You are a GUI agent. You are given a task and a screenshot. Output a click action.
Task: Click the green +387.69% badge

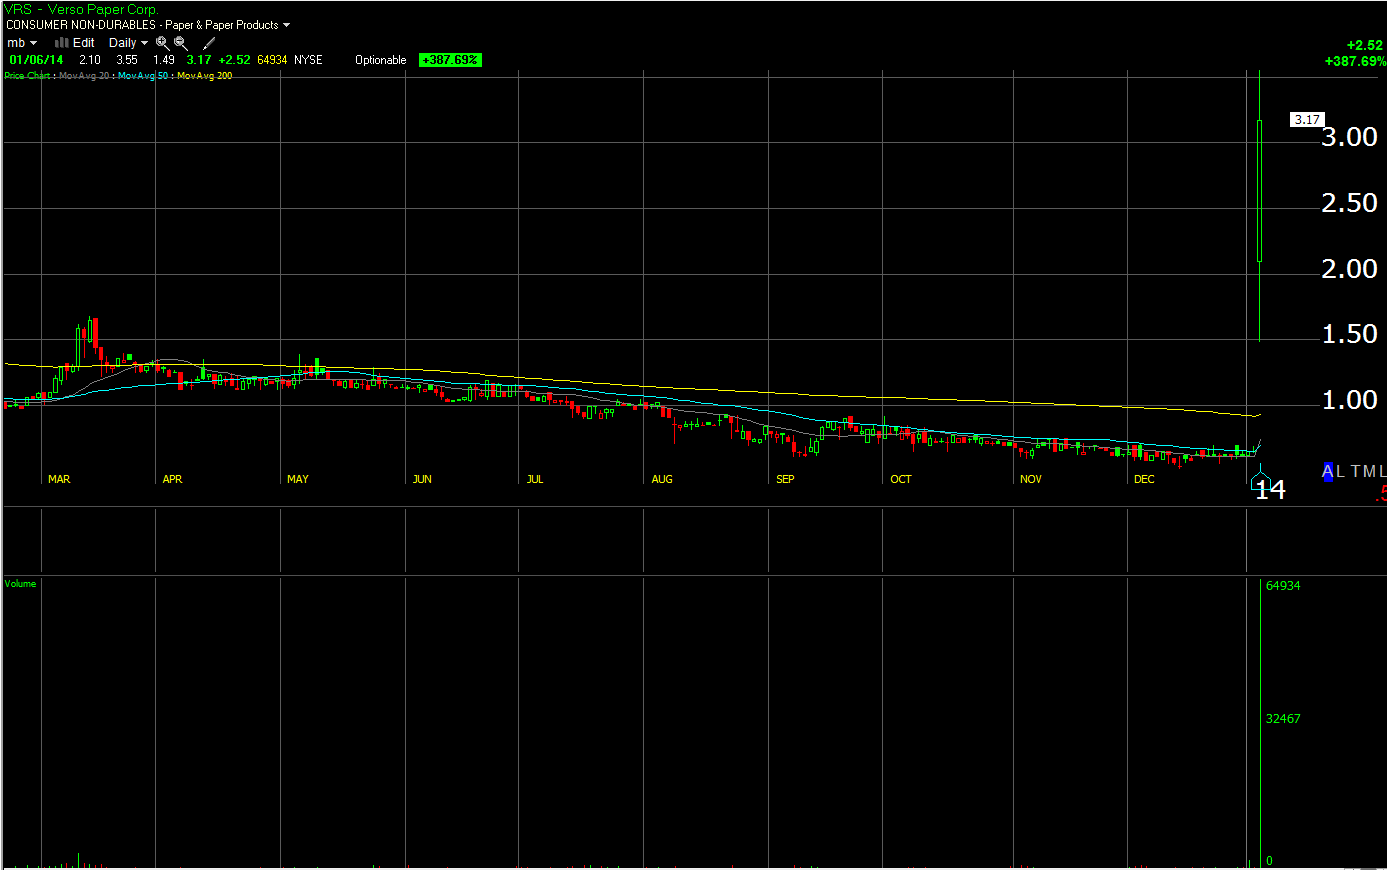coord(450,60)
